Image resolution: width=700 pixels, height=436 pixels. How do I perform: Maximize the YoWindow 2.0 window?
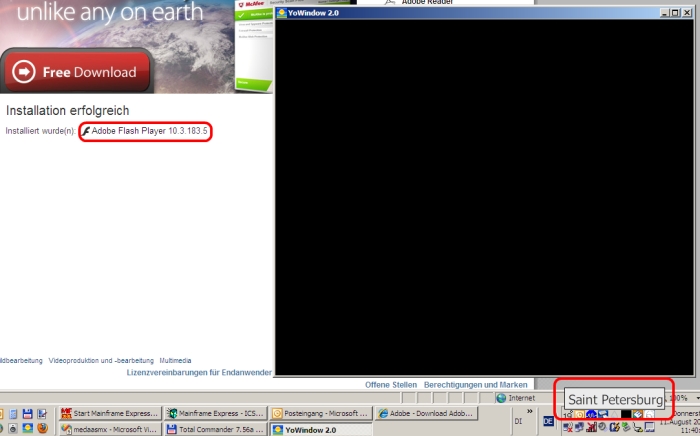(x=674, y=13)
